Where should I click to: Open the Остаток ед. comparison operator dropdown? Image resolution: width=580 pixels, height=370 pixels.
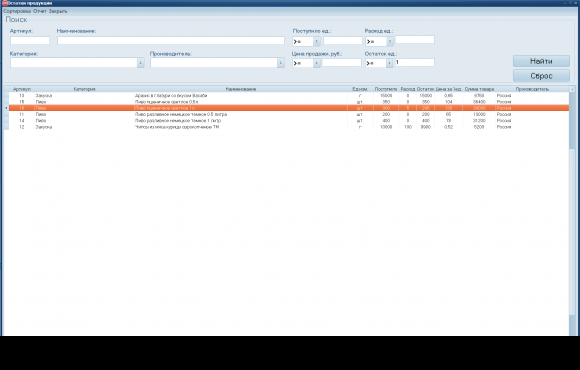[x=389, y=63]
